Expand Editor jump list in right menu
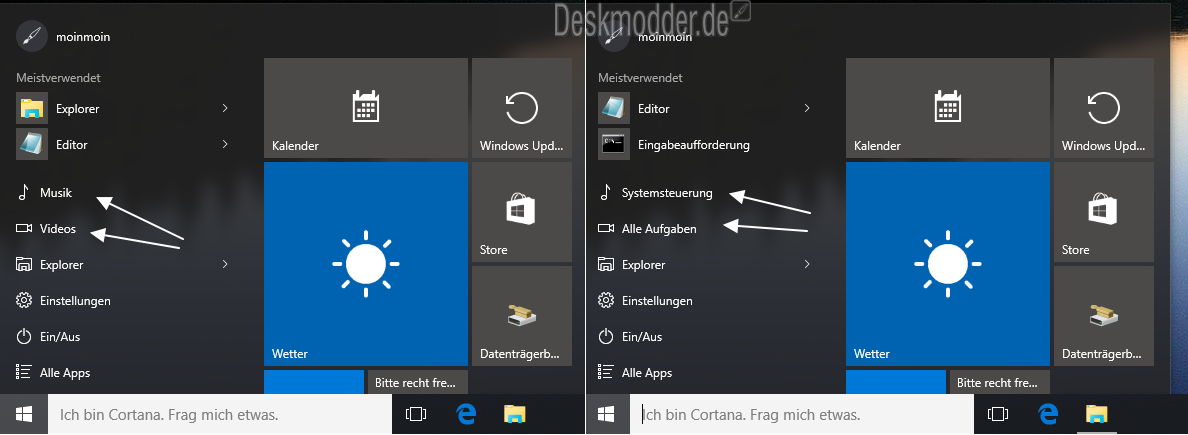Image resolution: width=1188 pixels, height=435 pixels. tap(807, 108)
